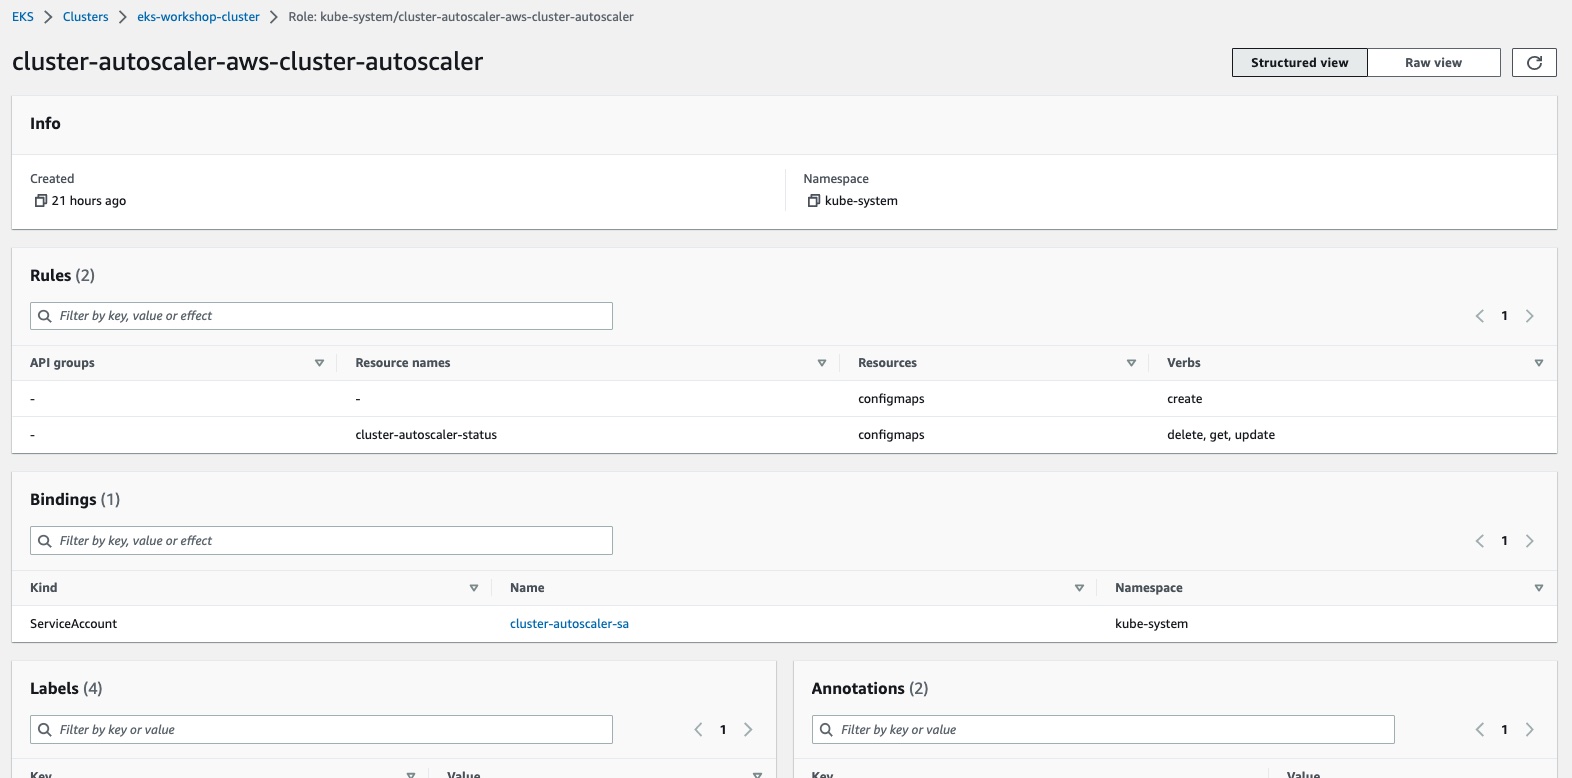Go to previous page of Bindings
The height and width of the screenshot is (778, 1572).
[1480, 541]
